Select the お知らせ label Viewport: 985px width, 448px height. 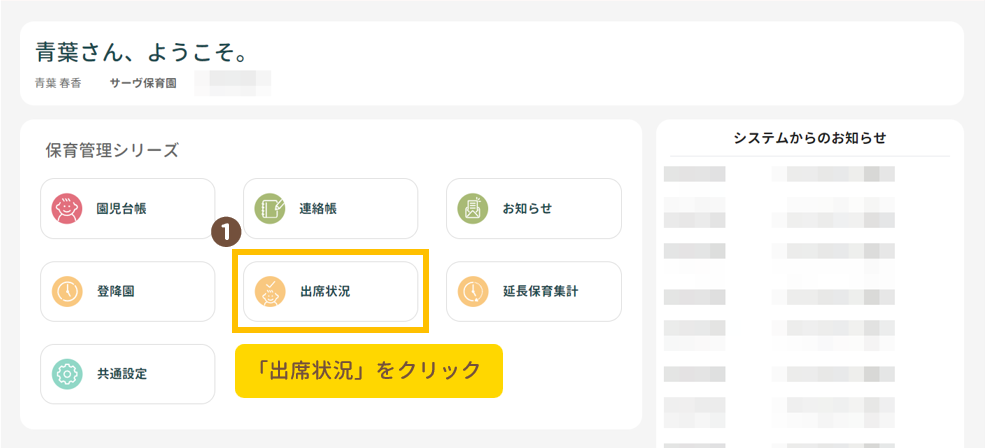tap(527, 209)
